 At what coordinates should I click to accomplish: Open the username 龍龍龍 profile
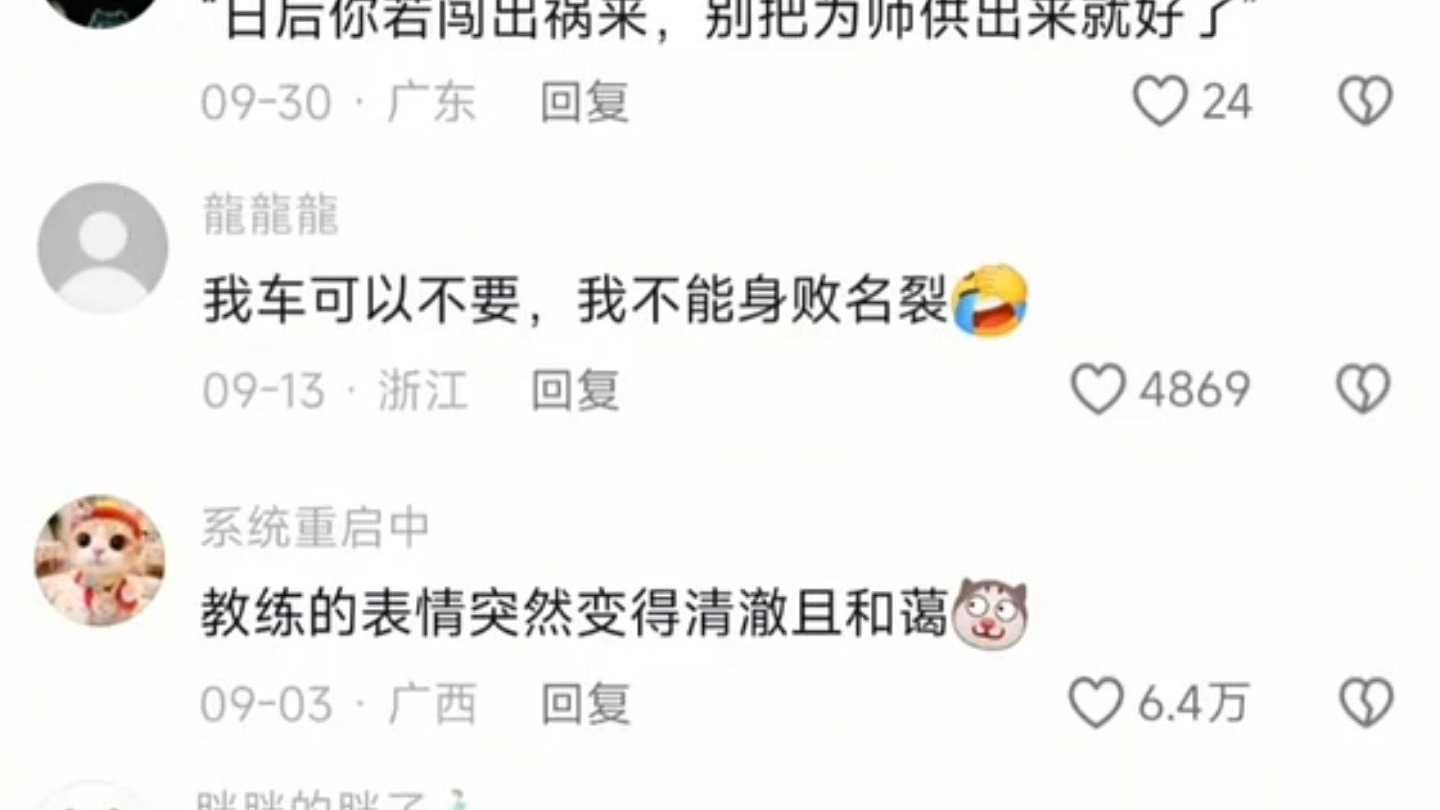271,215
